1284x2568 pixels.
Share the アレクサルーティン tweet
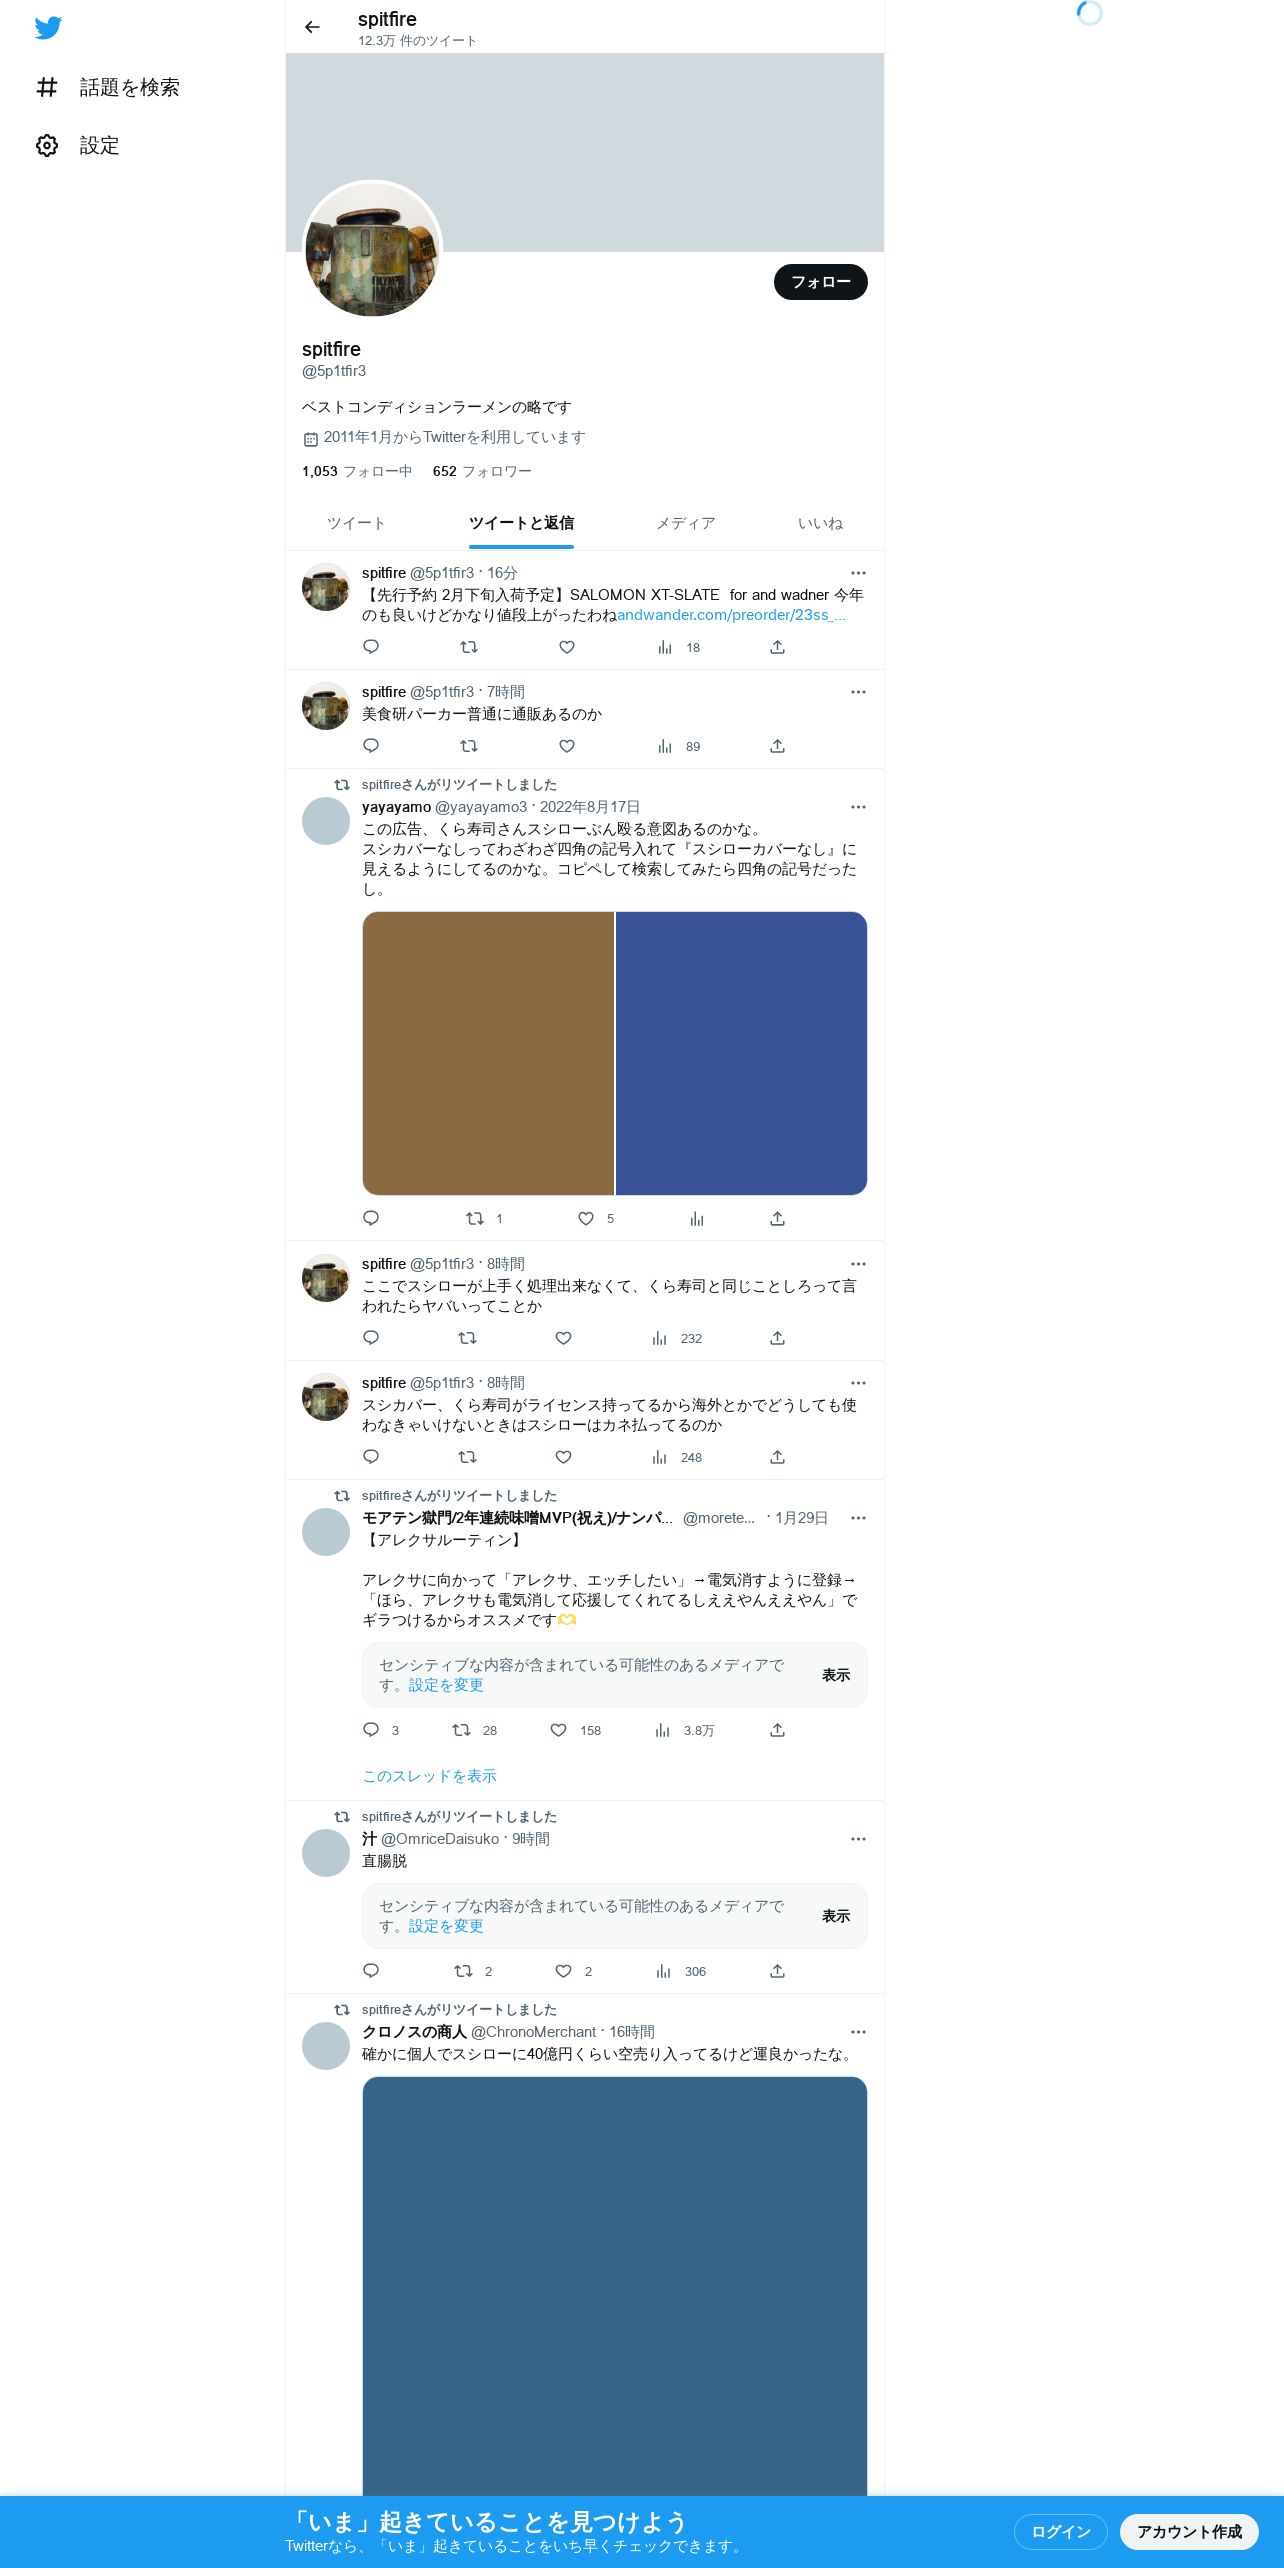coord(777,1730)
